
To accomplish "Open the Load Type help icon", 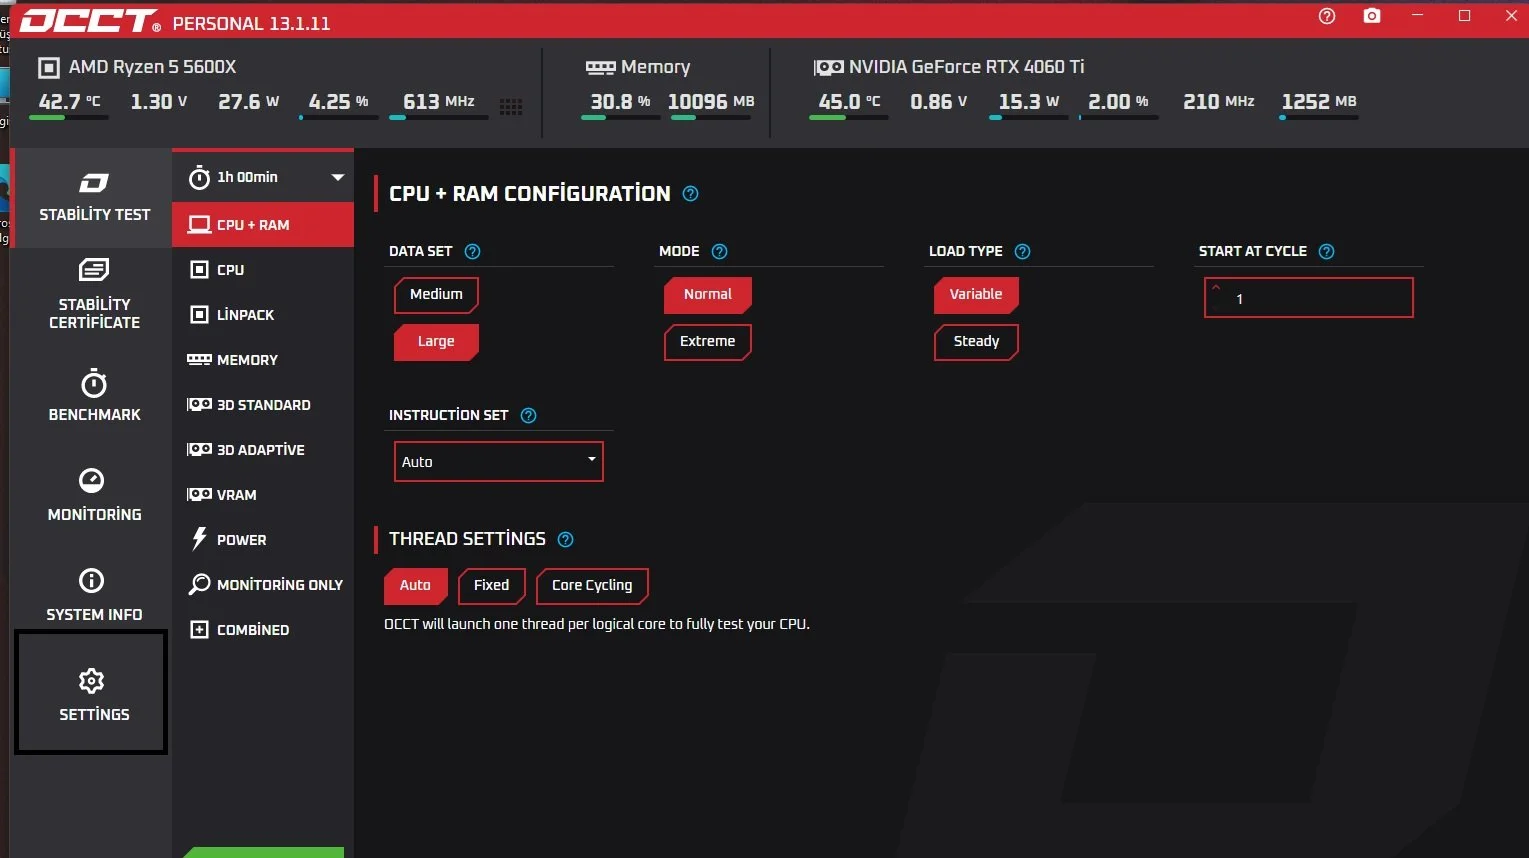I will pyautogui.click(x=1022, y=252).
